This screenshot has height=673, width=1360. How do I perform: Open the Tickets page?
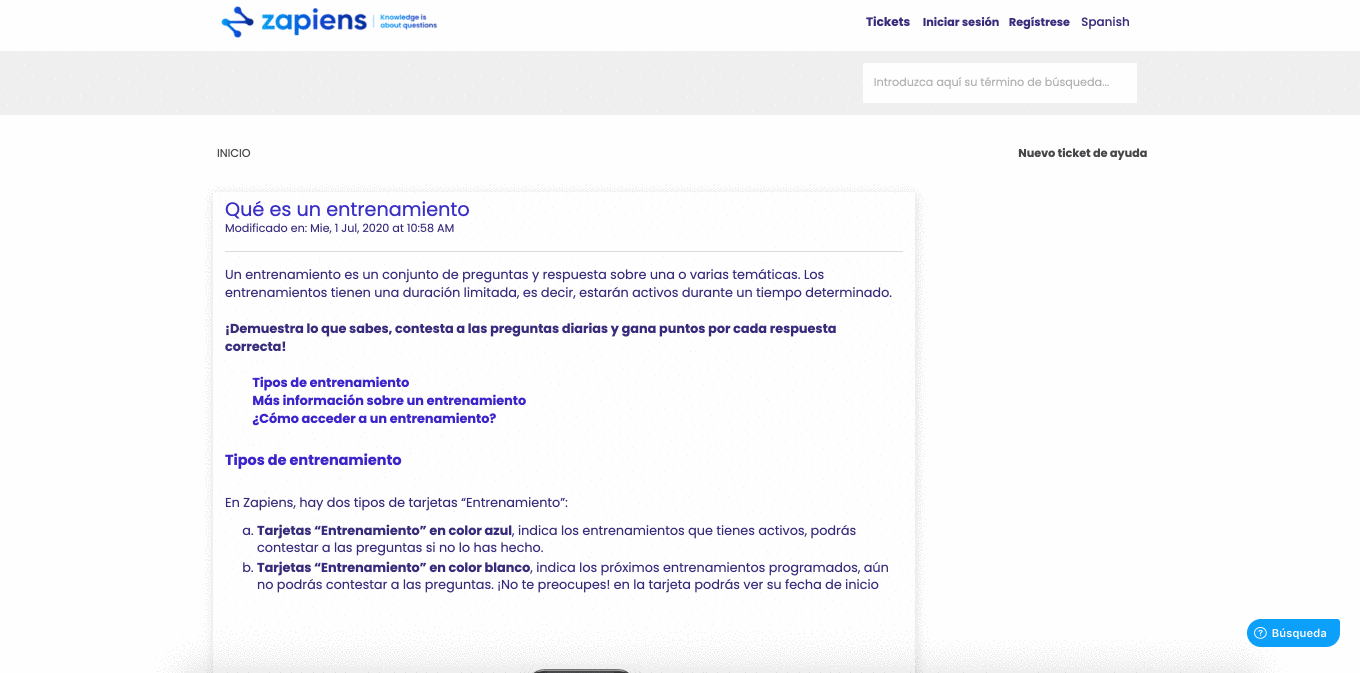click(x=888, y=22)
